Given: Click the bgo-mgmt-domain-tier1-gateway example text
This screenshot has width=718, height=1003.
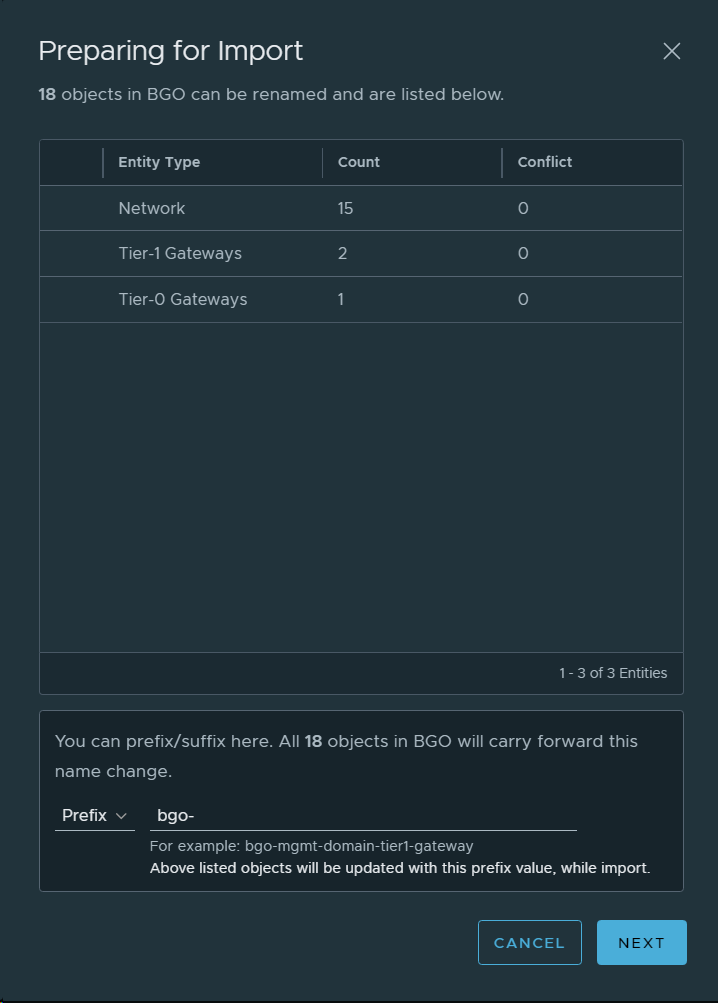Looking at the screenshot, I should pyautogui.click(x=359, y=846).
